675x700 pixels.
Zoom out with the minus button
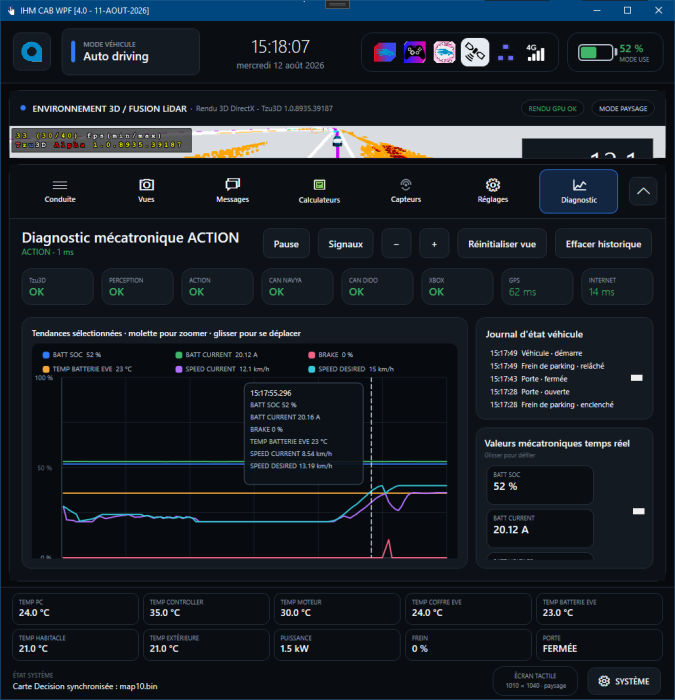click(x=396, y=244)
